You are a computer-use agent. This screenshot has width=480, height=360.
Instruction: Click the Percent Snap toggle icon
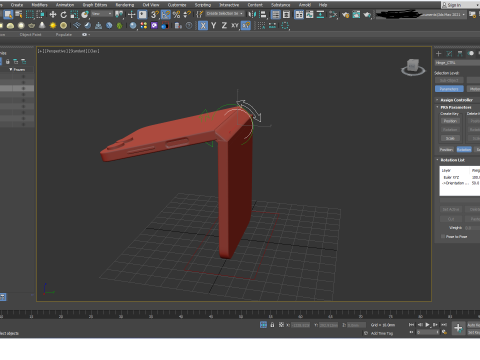[x=176, y=15]
